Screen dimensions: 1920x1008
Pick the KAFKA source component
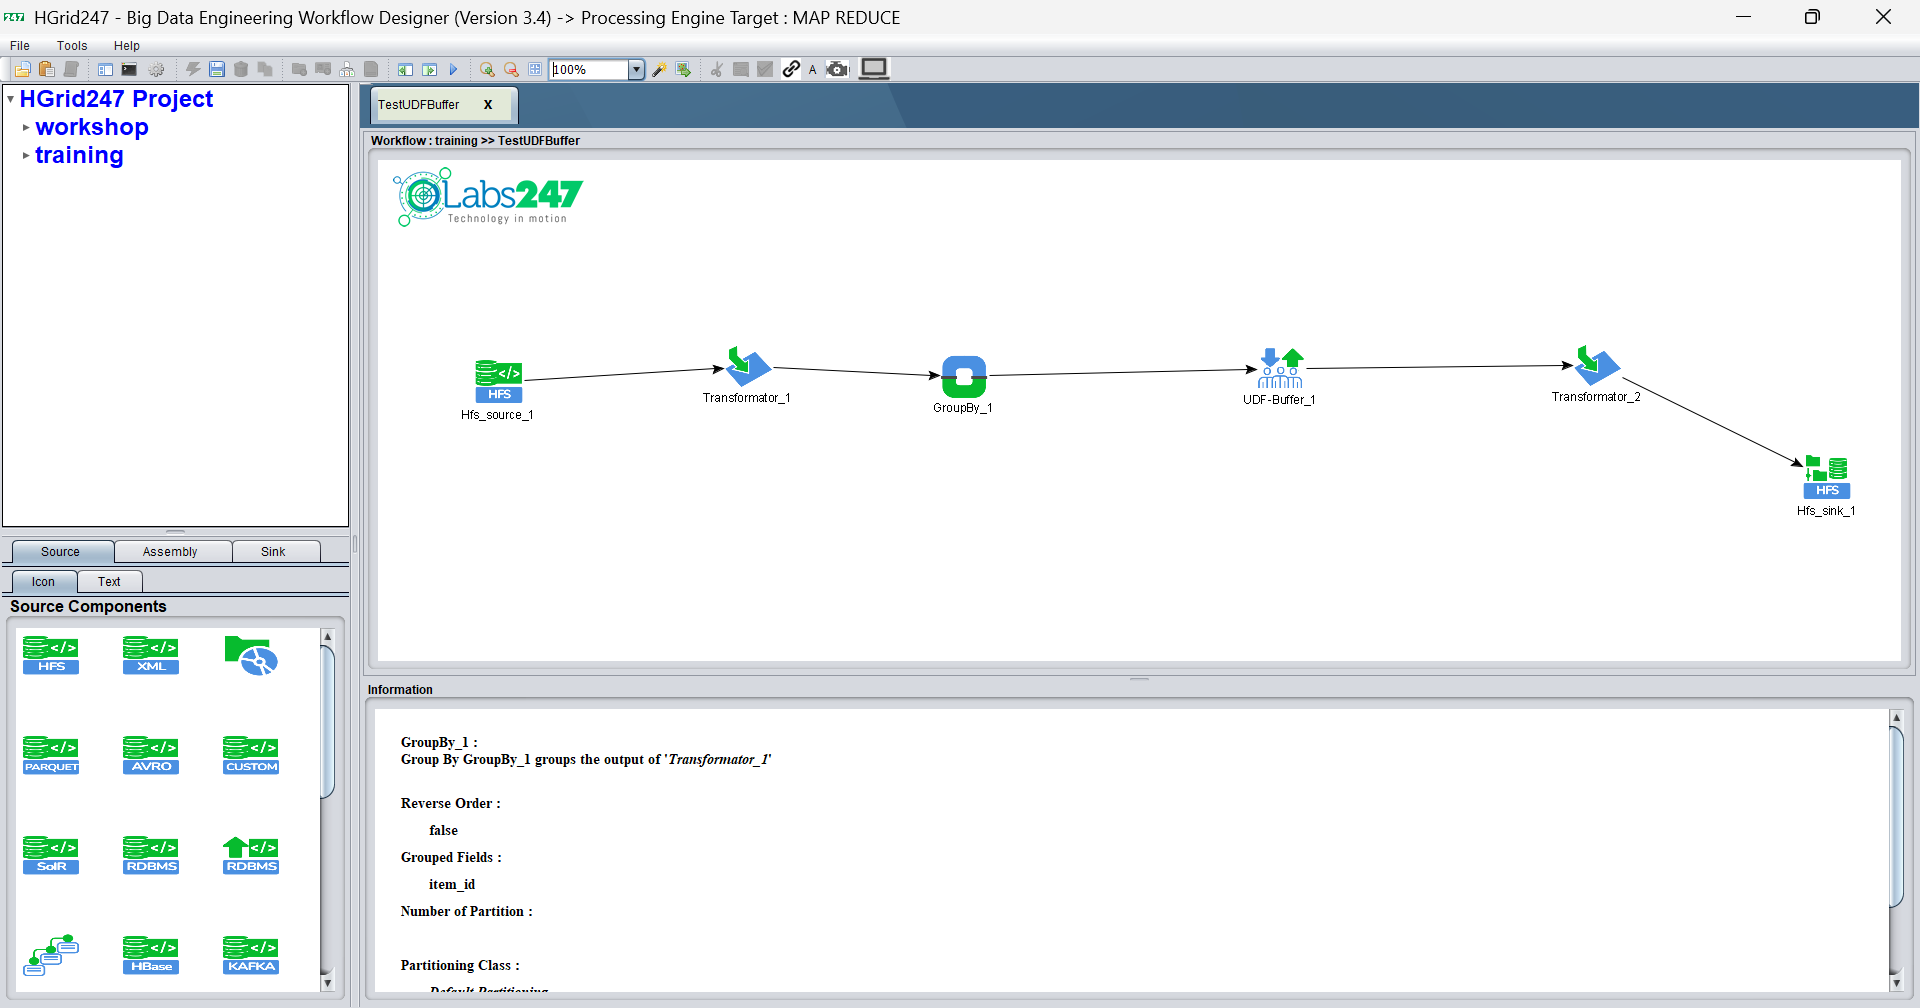coord(251,955)
